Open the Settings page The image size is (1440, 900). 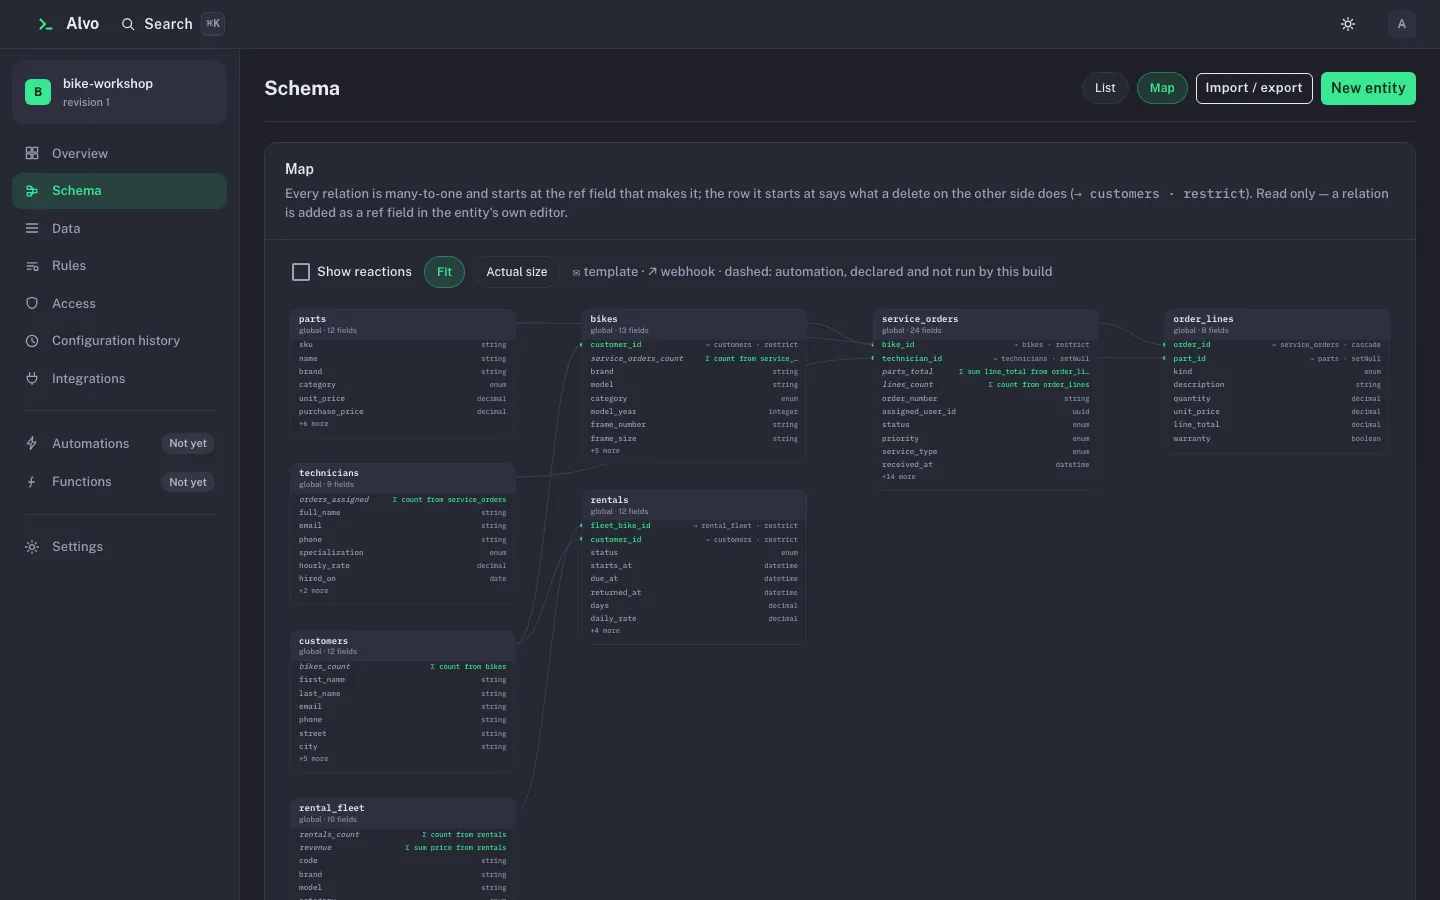coord(119,547)
